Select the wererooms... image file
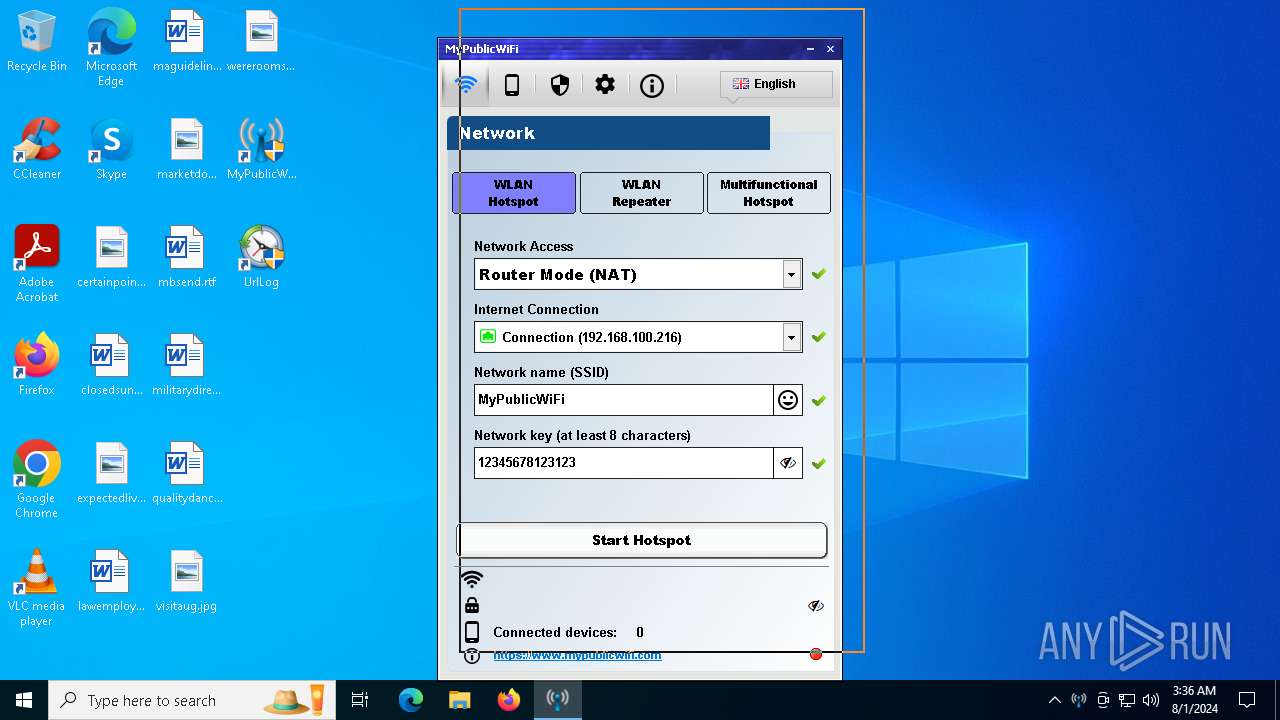This screenshot has height=720, width=1280. click(x=262, y=42)
